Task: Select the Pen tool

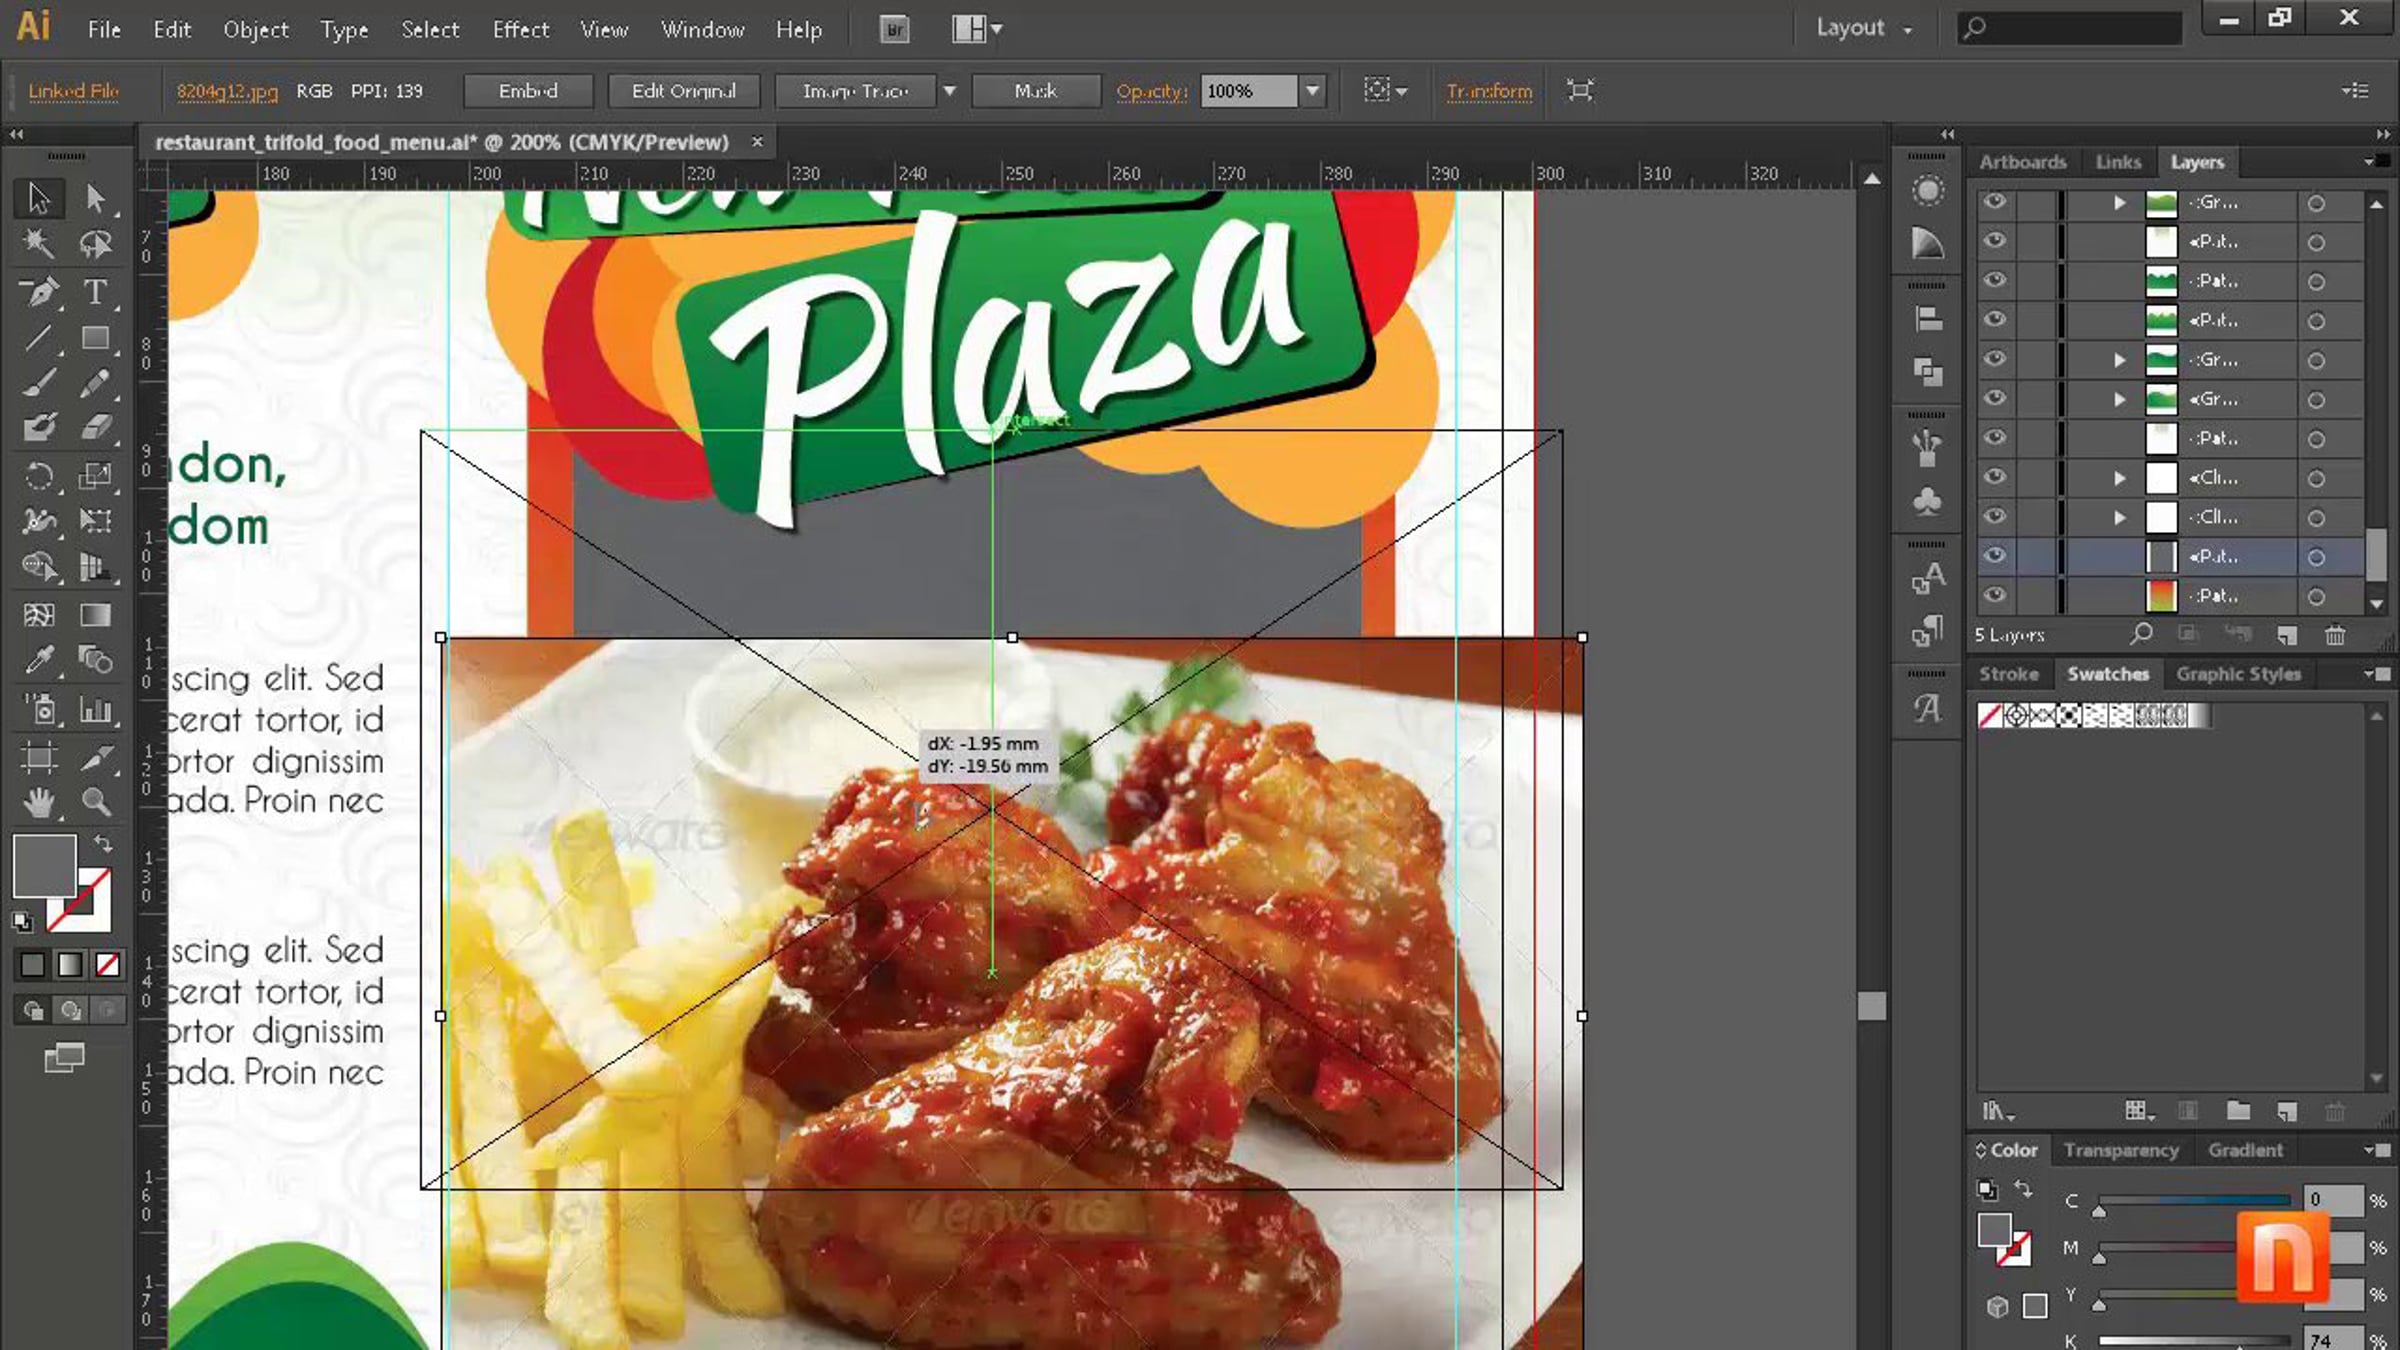Action: click(39, 292)
